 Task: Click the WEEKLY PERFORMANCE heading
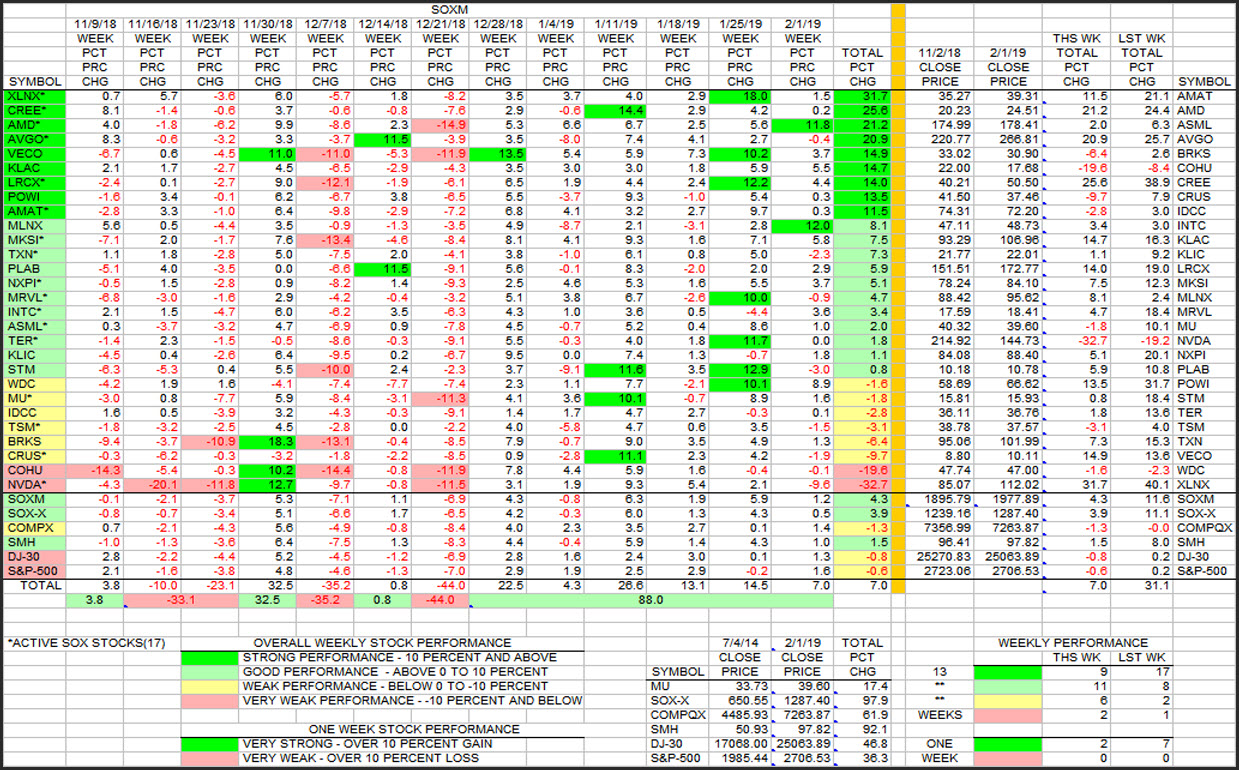pyautogui.click(x=1073, y=643)
